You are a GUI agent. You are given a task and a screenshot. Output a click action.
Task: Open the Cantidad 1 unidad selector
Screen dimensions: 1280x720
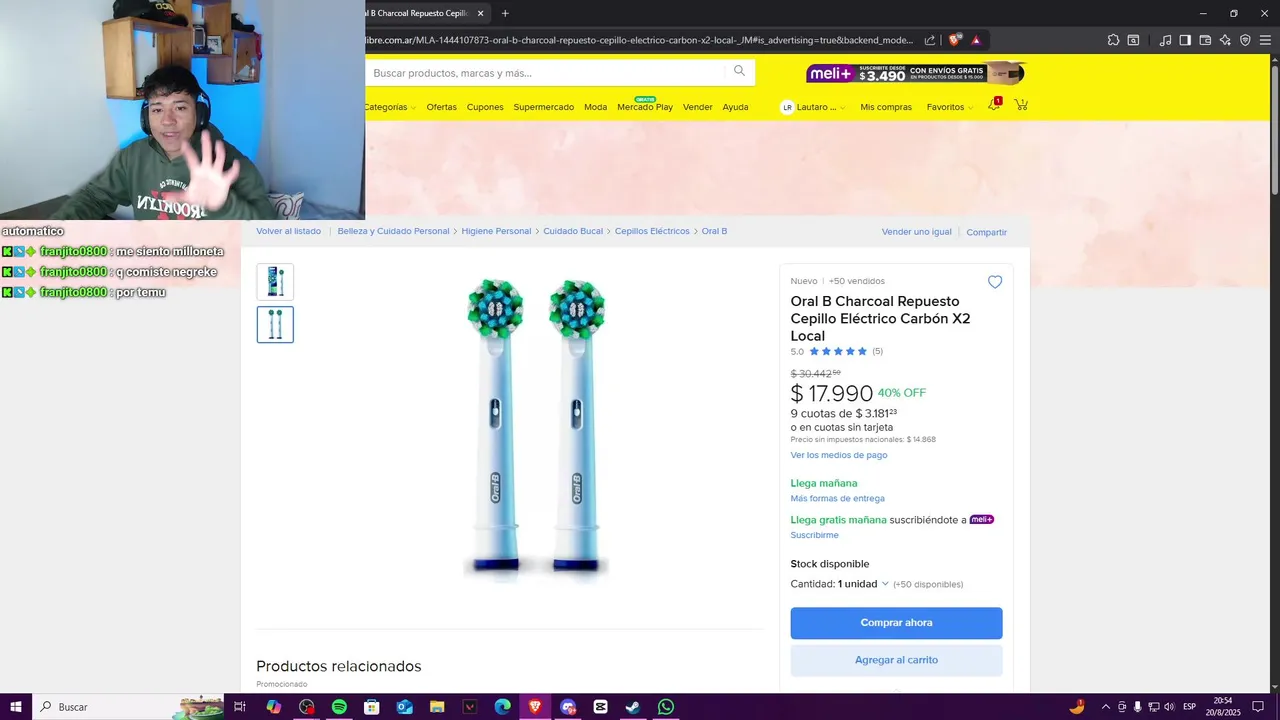coord(863,584)
